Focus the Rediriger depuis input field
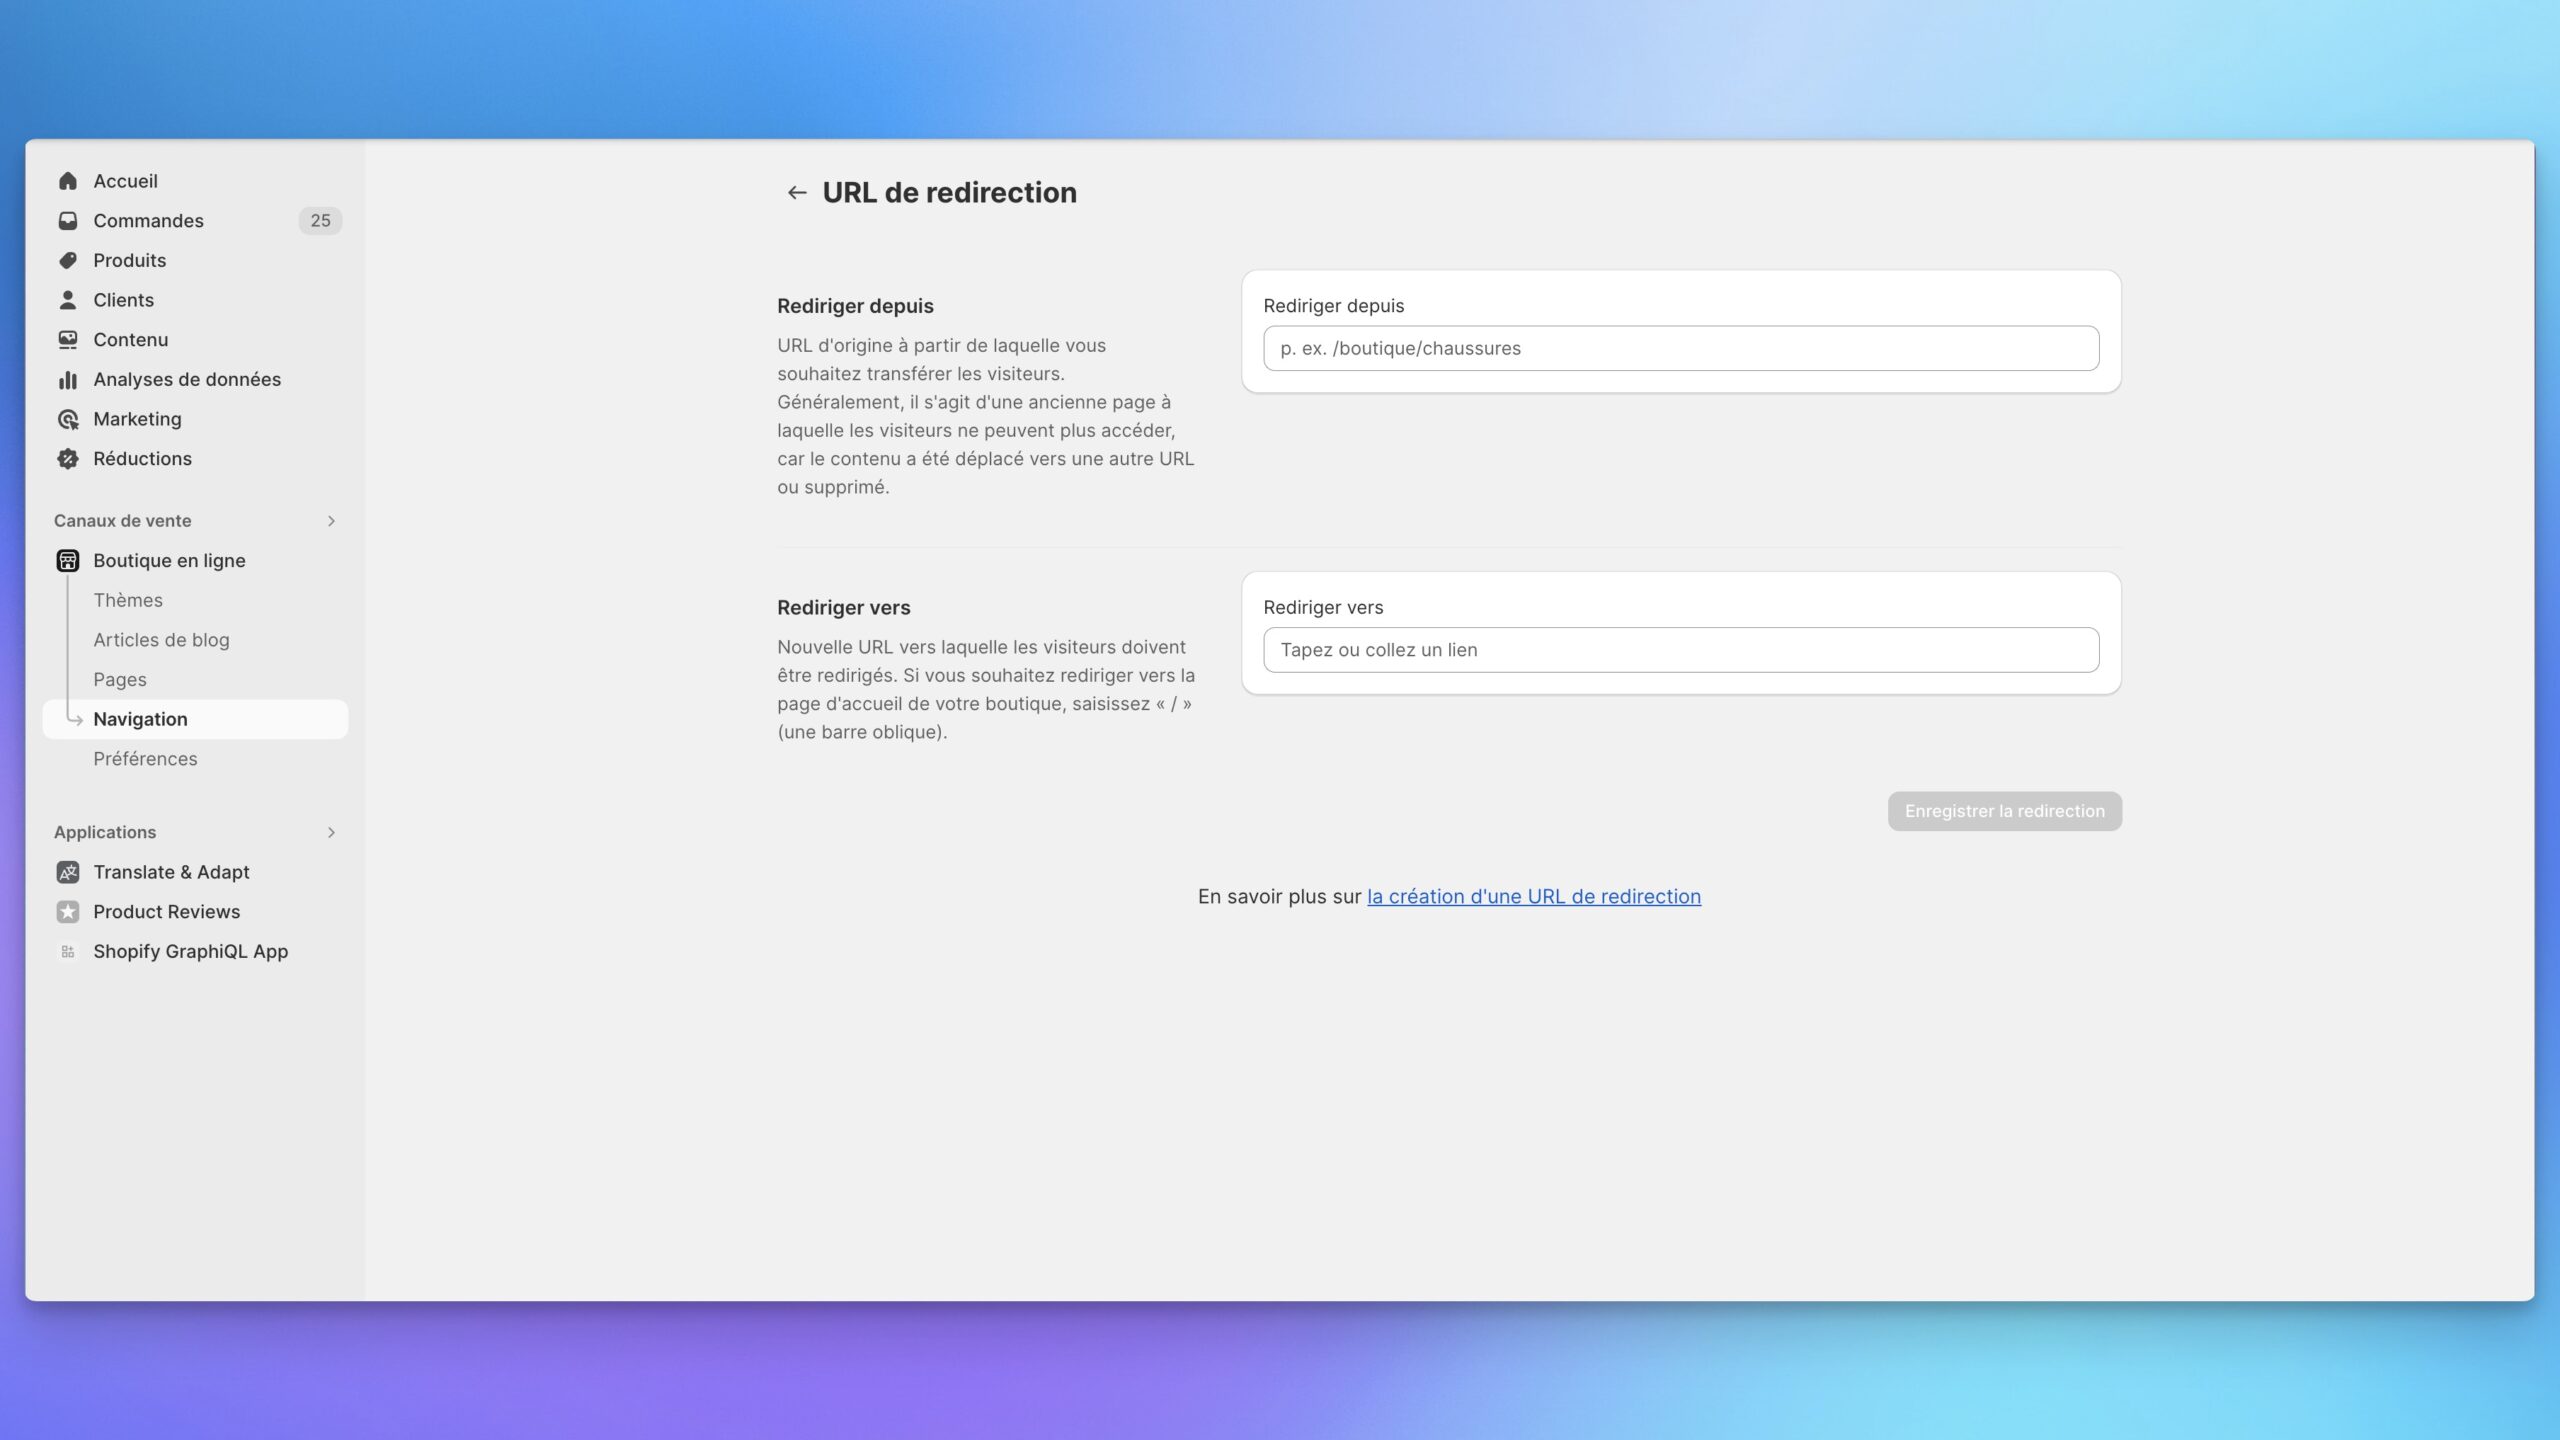 (1681, 348)
